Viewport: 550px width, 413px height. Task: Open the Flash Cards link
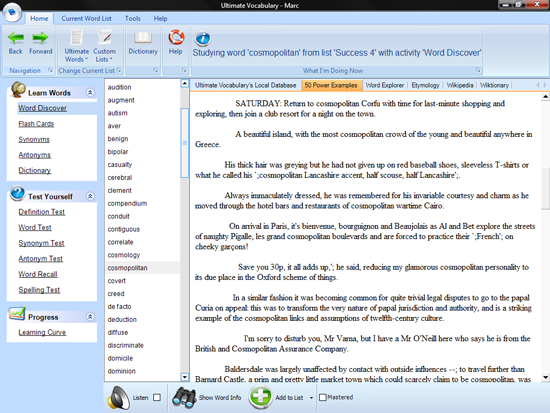click(36, 124)
